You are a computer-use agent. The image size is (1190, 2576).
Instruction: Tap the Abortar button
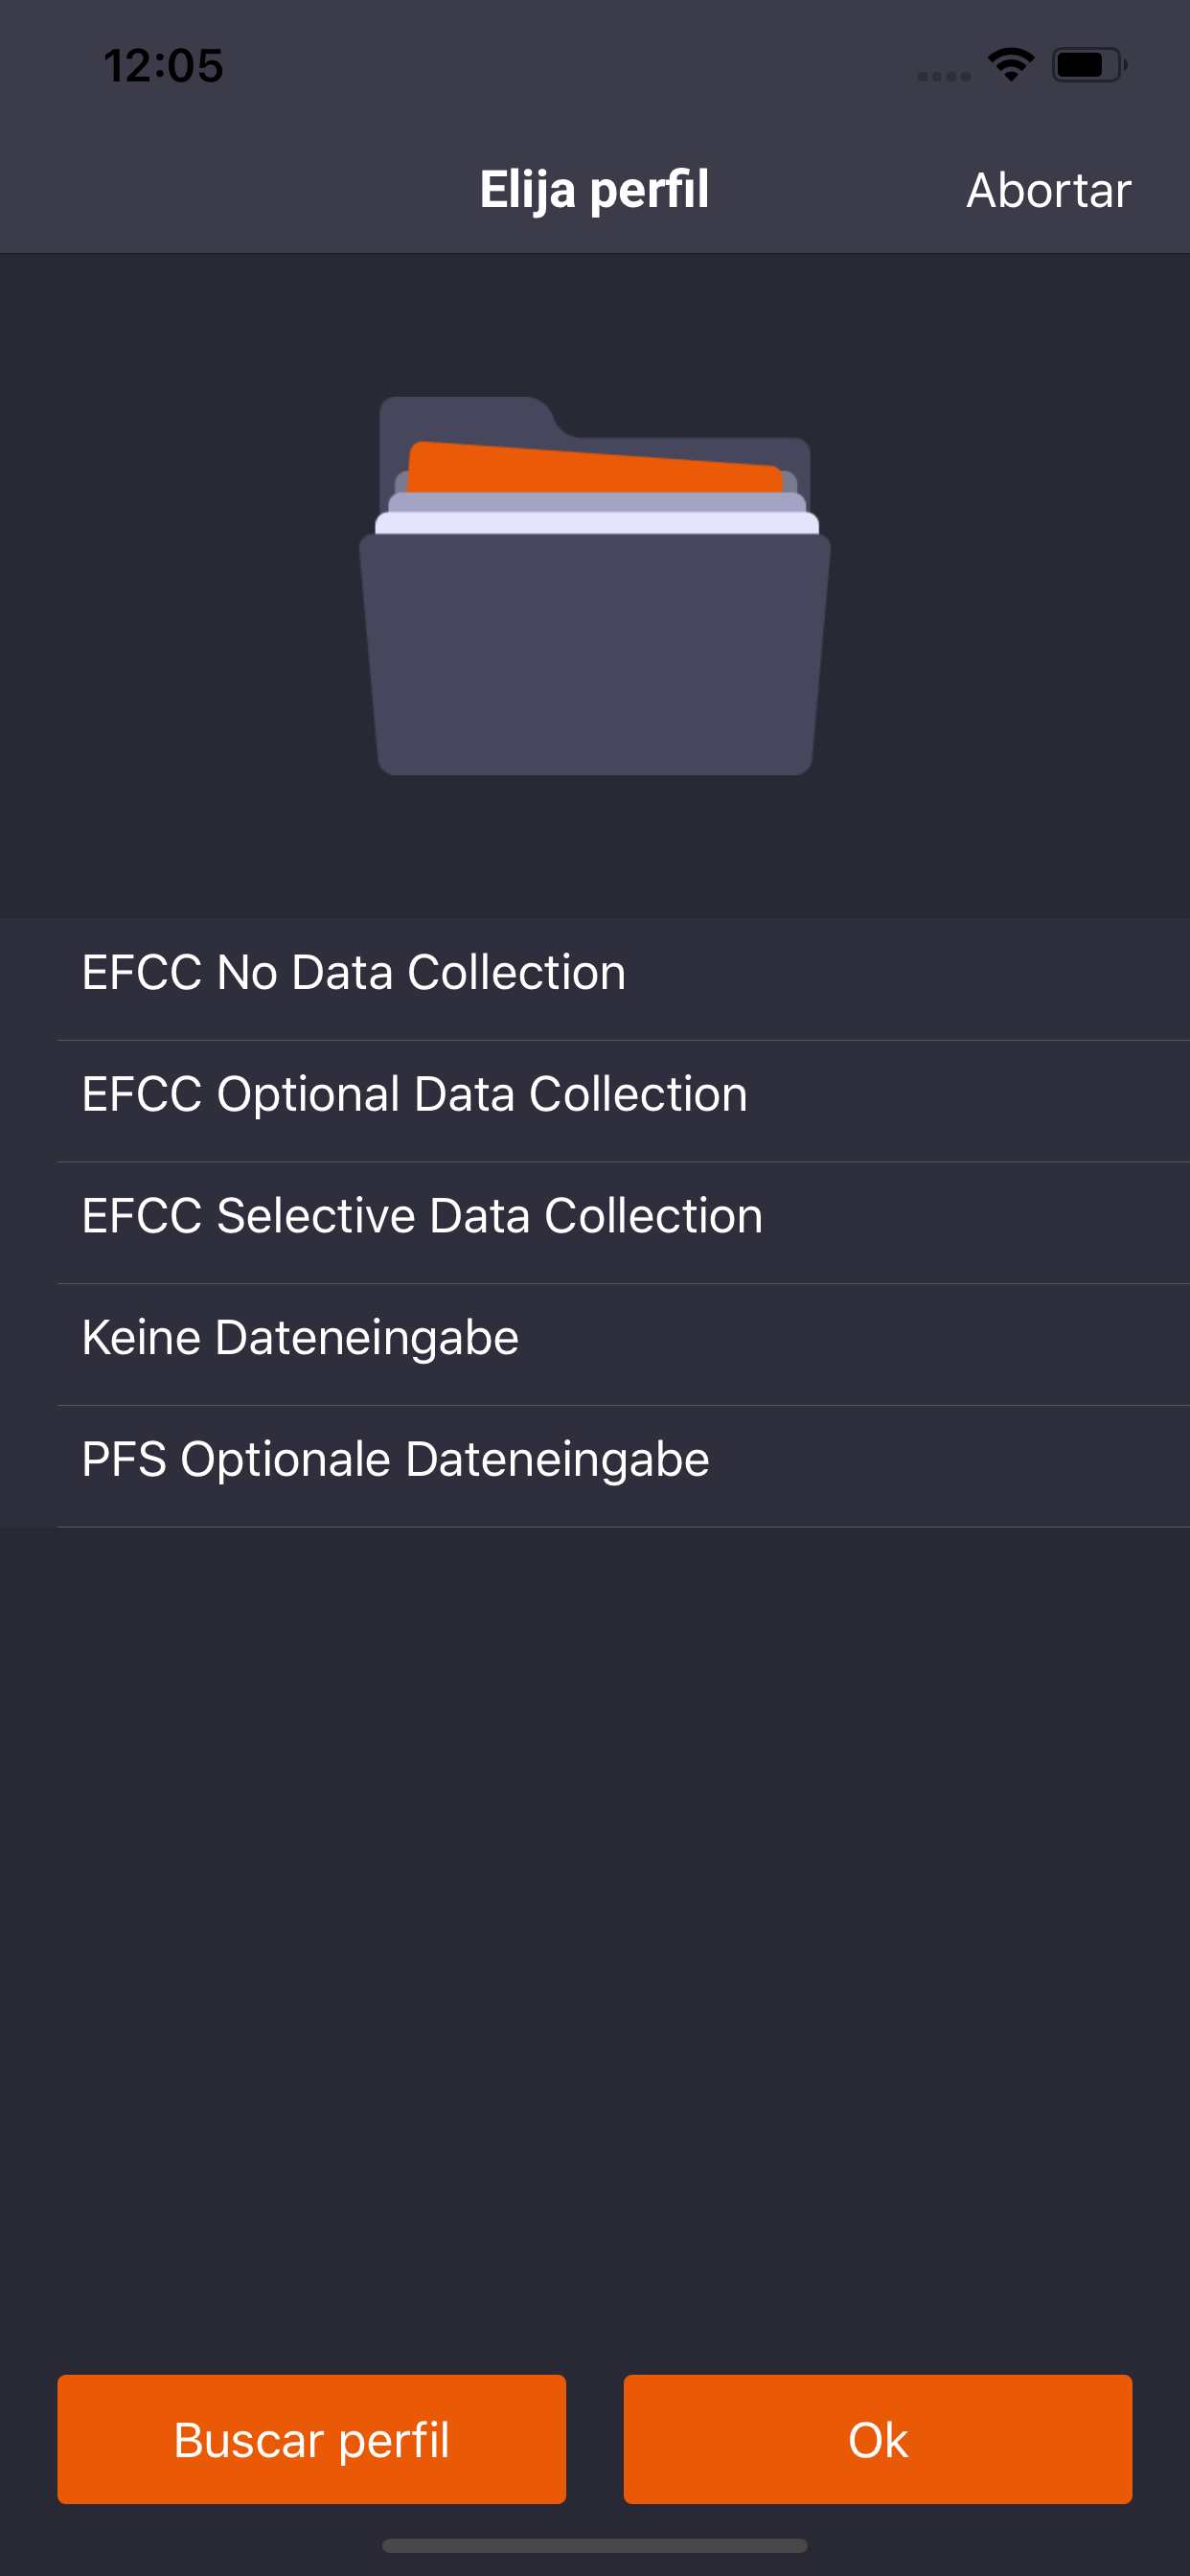pos(1048,190)
